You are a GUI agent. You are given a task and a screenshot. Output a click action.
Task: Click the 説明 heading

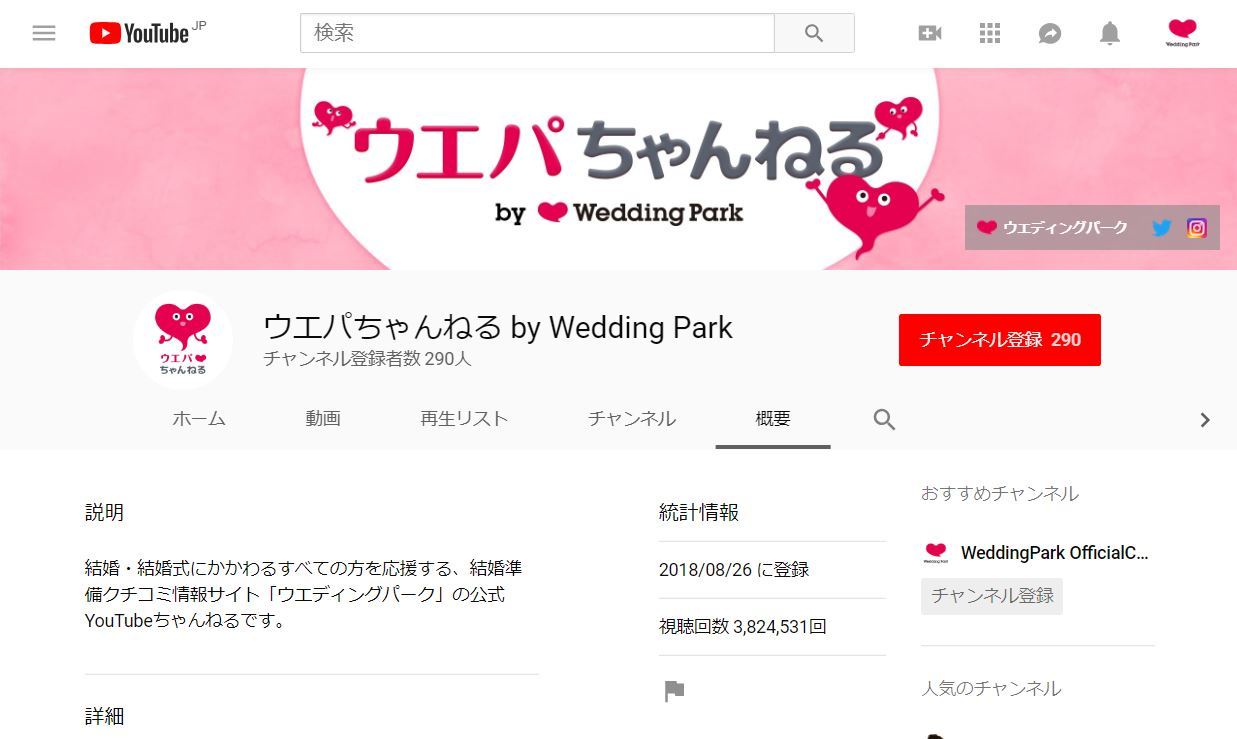tap(104, 513)
